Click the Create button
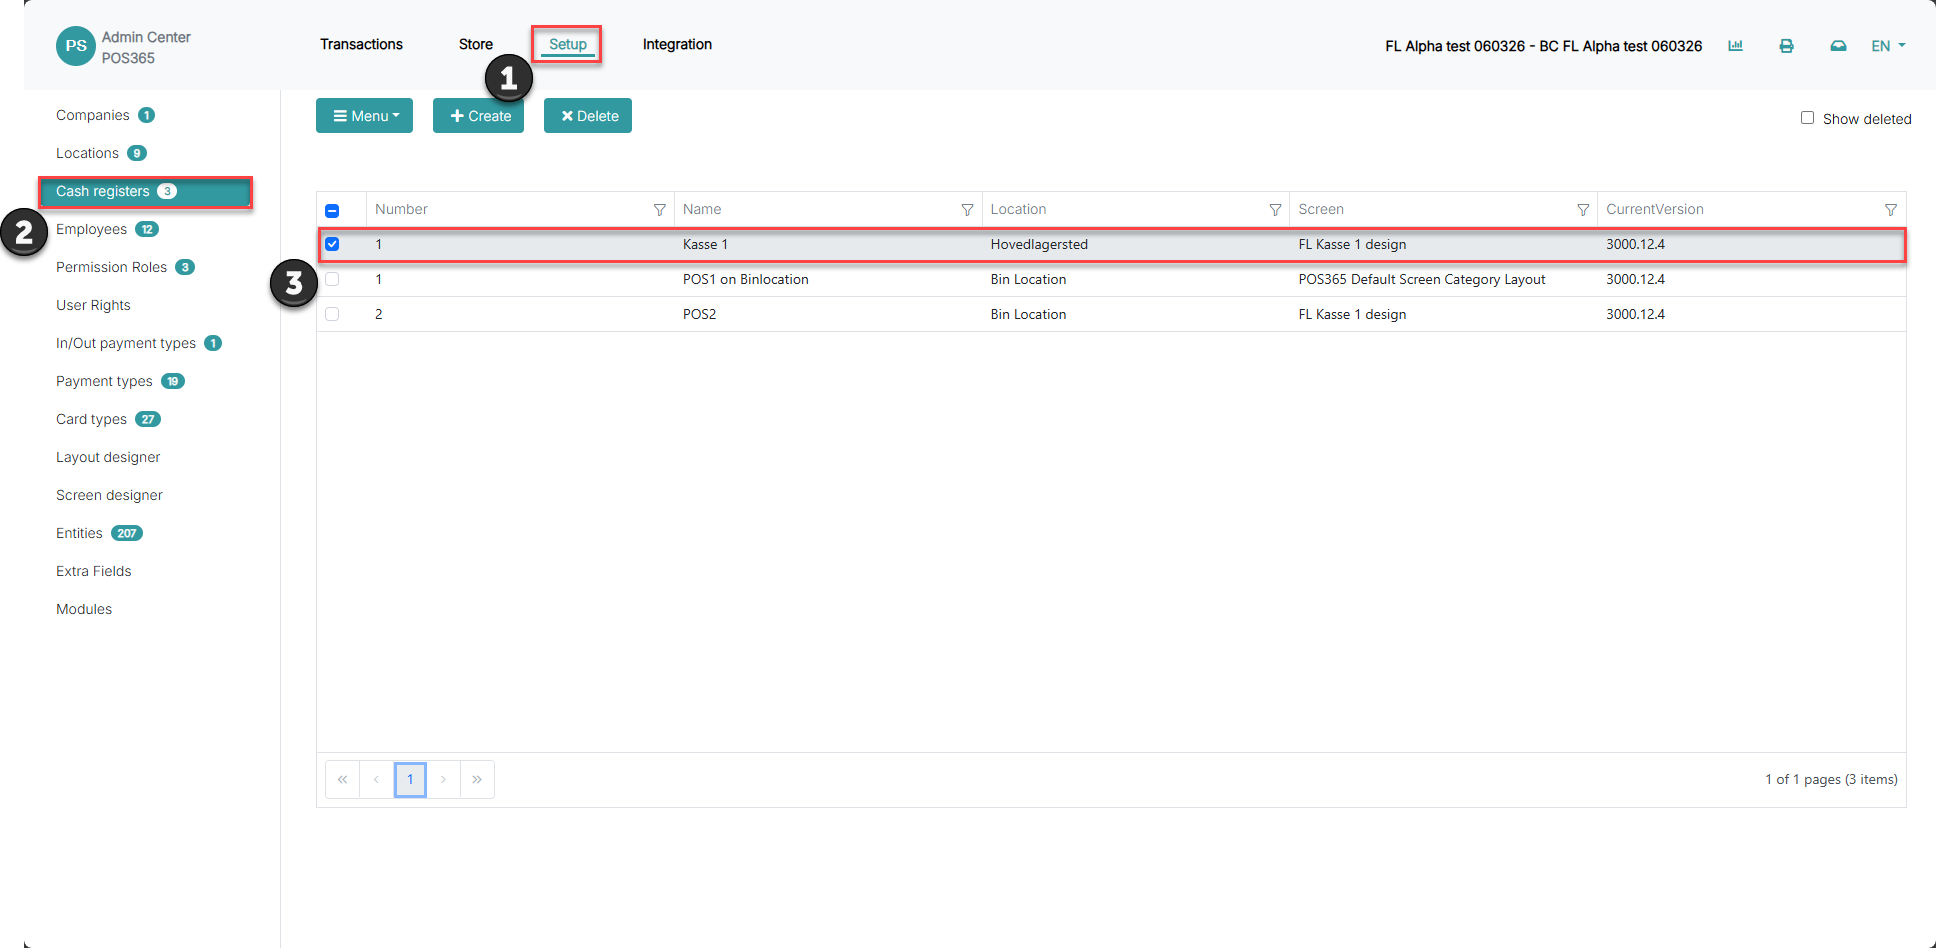This screenshot has height=948, width=1936. click(478, 116)
